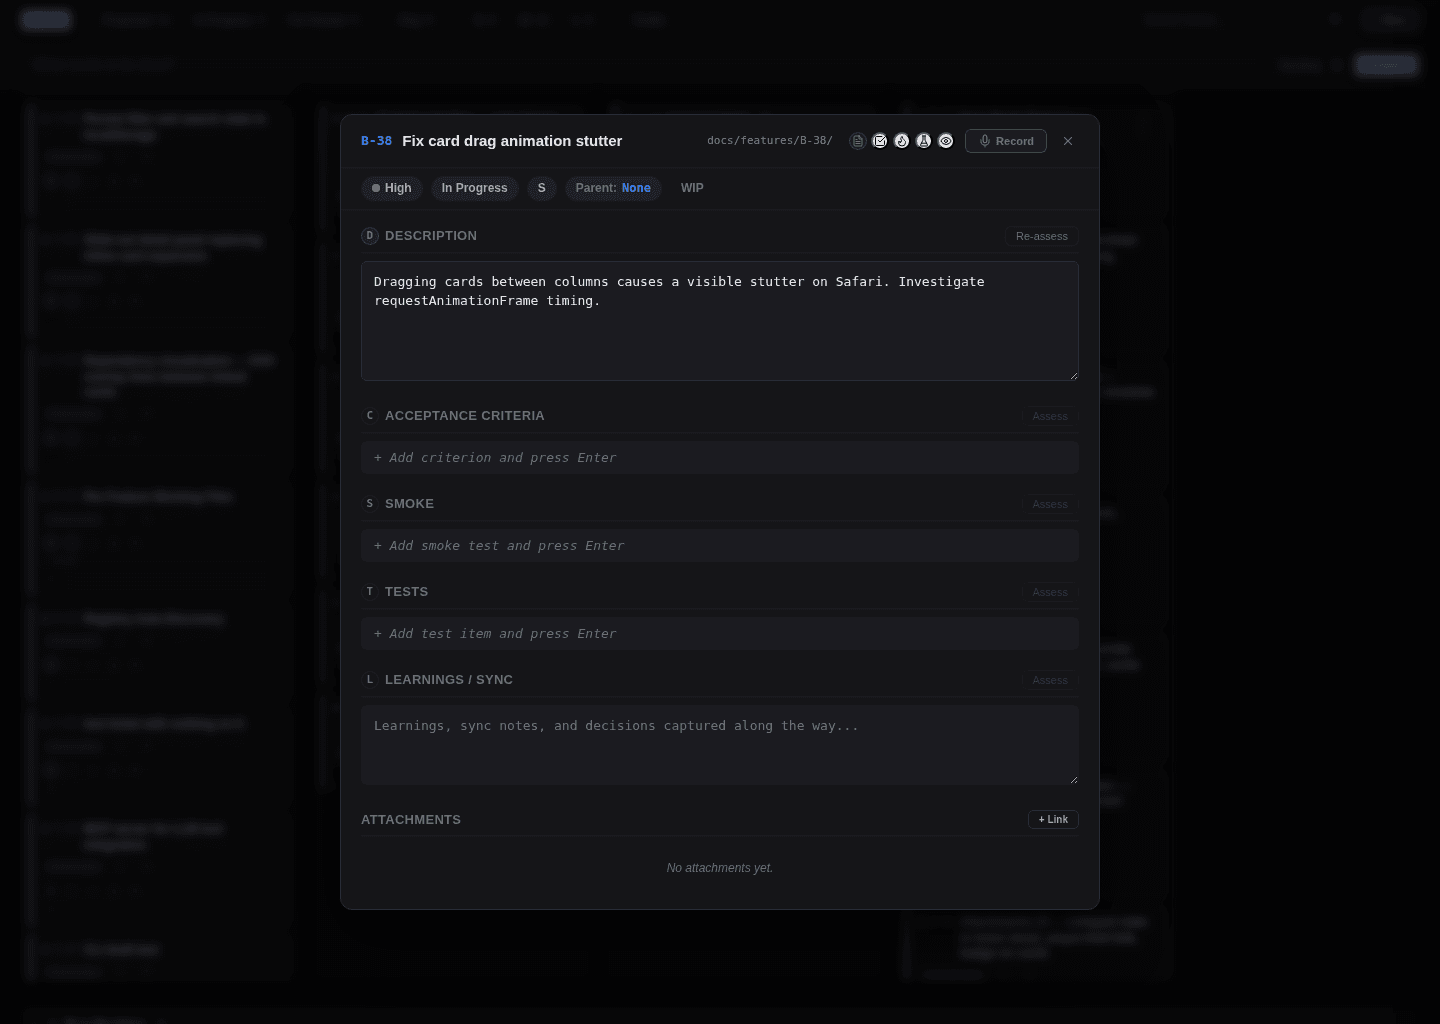Click the flask tests icon in header
This screenshot has height=1024, width=1440.
click(924, 141)
